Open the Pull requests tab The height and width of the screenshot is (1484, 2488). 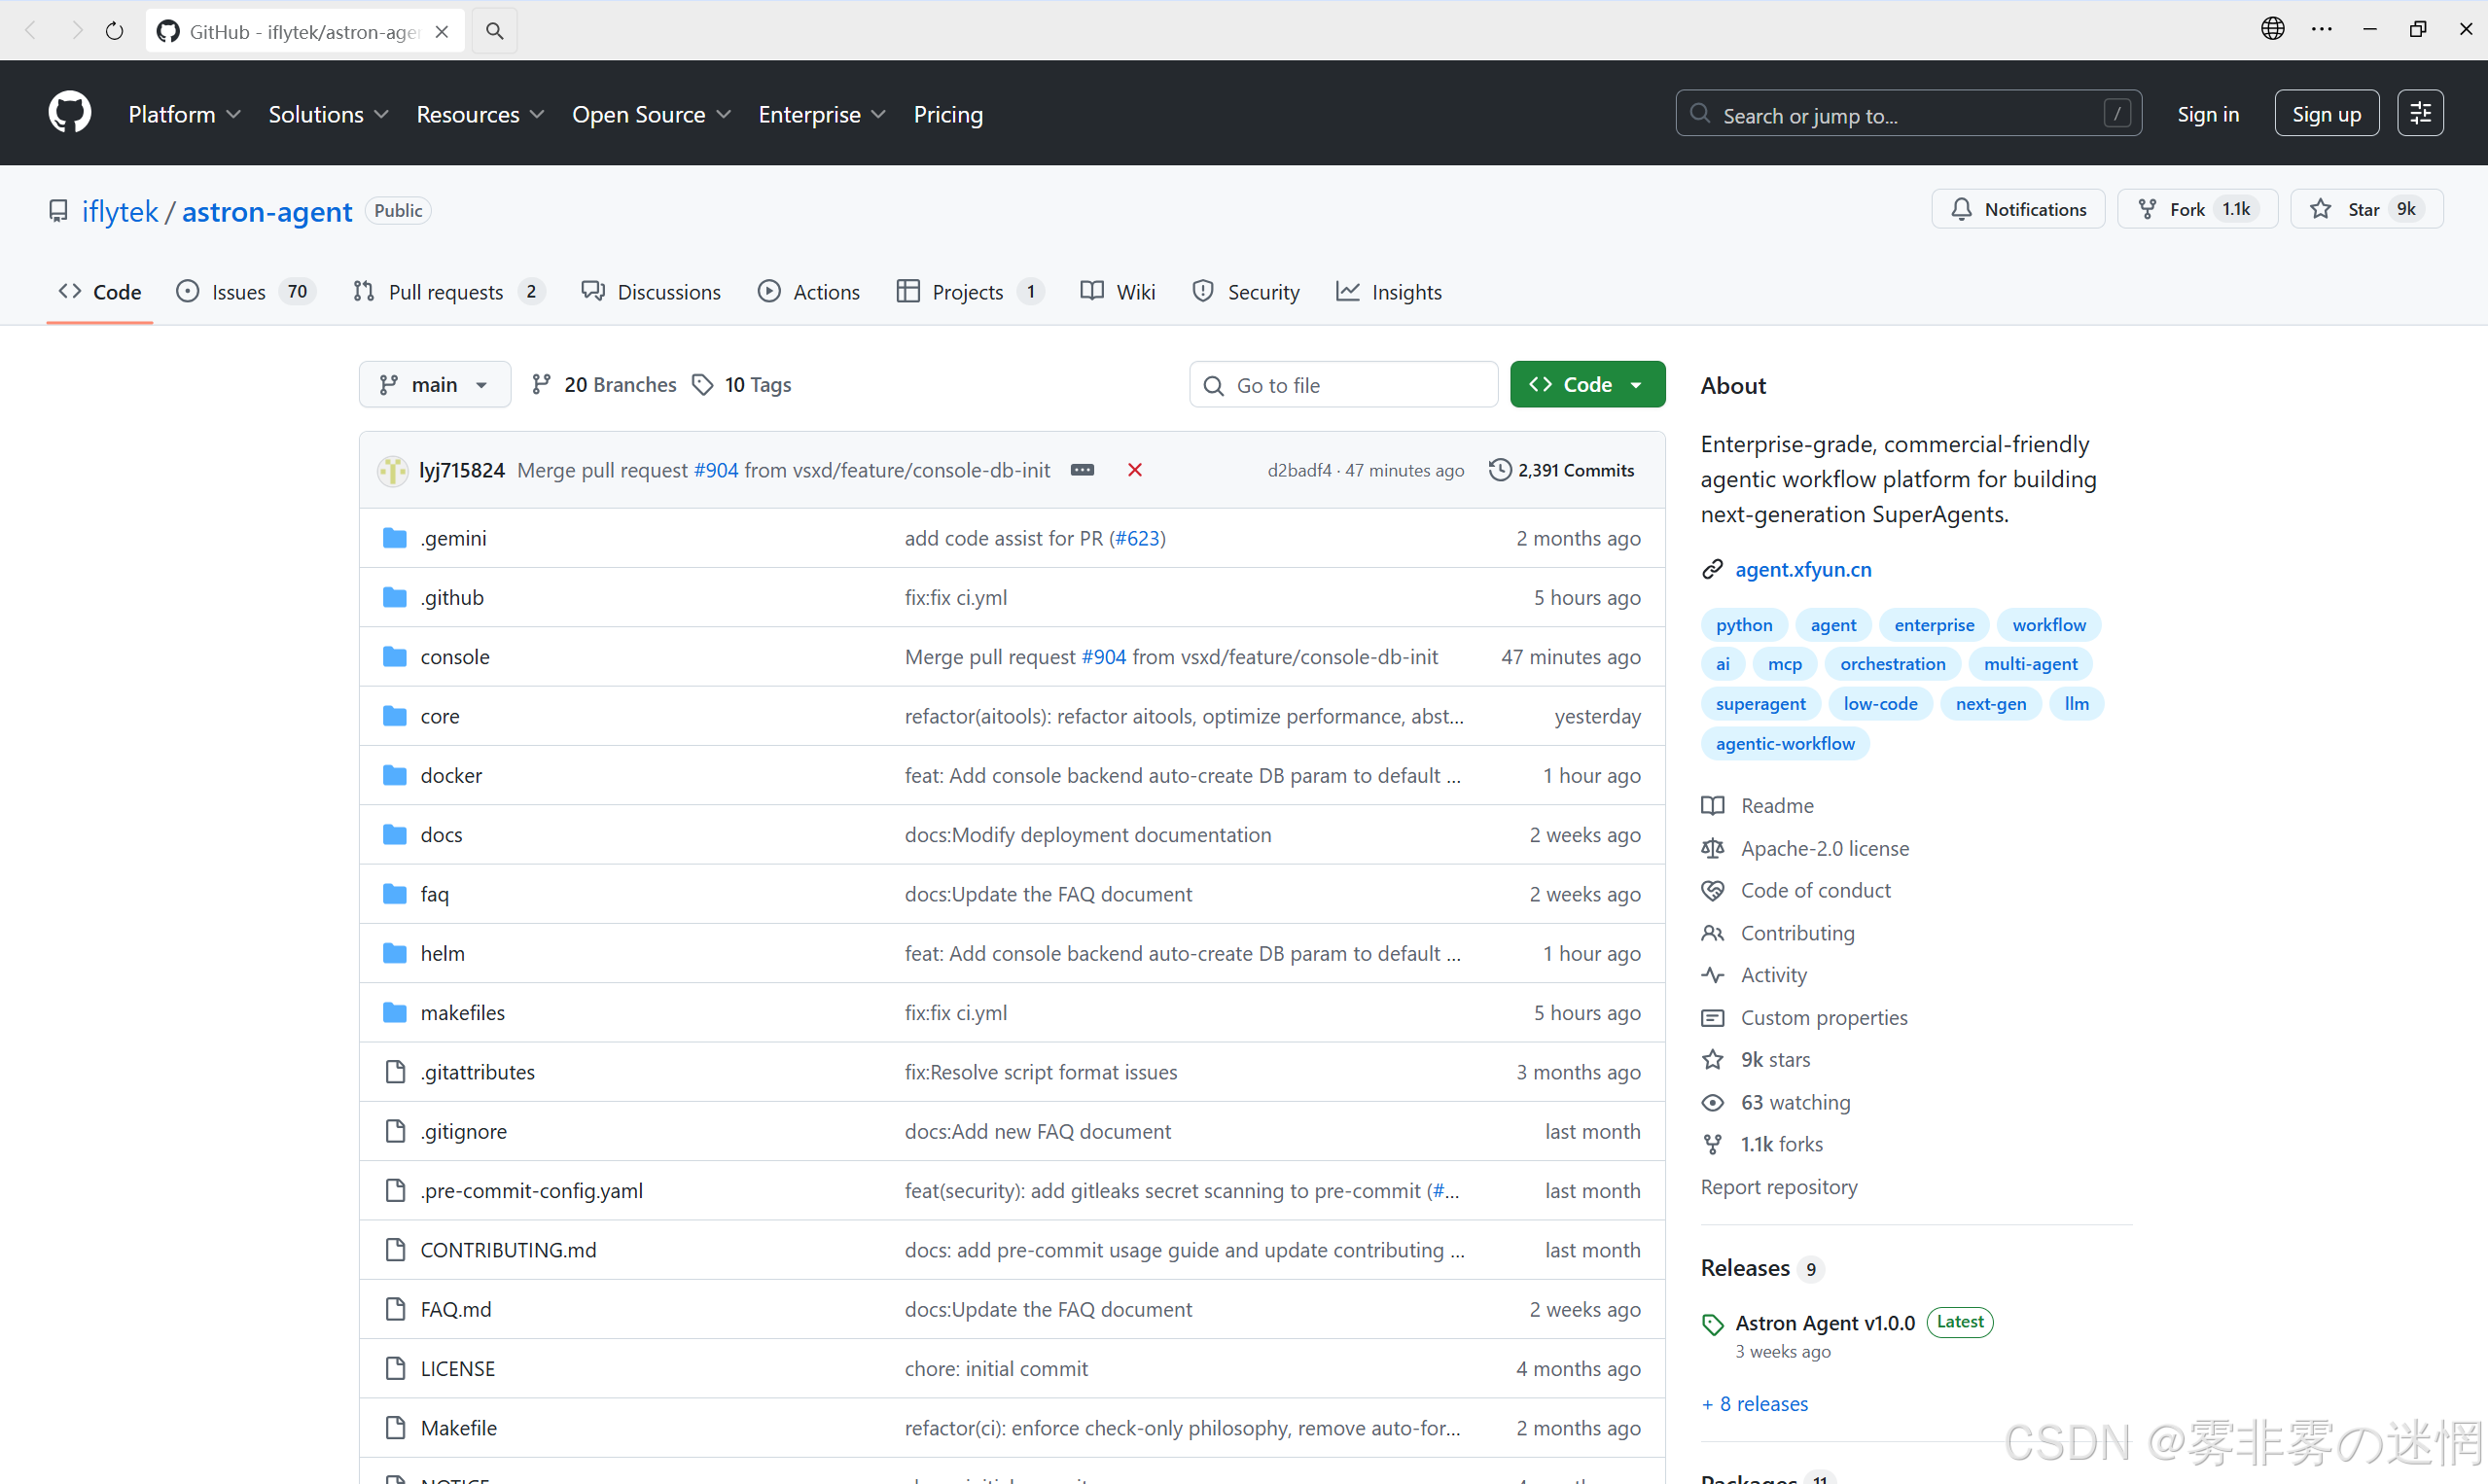click(447, 292)
